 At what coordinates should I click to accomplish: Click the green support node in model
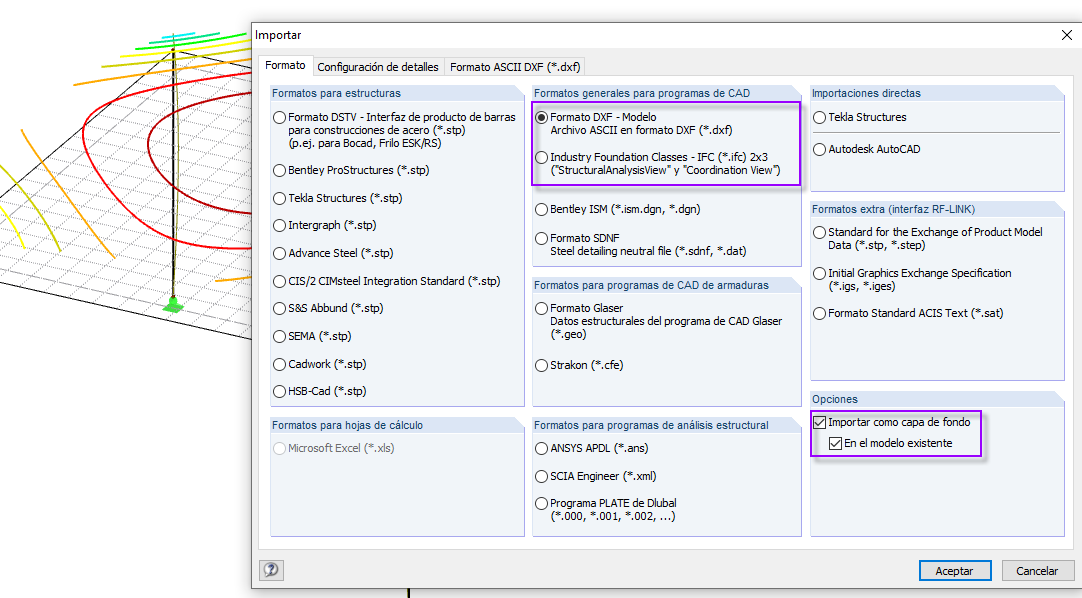[x=174, y=302]
